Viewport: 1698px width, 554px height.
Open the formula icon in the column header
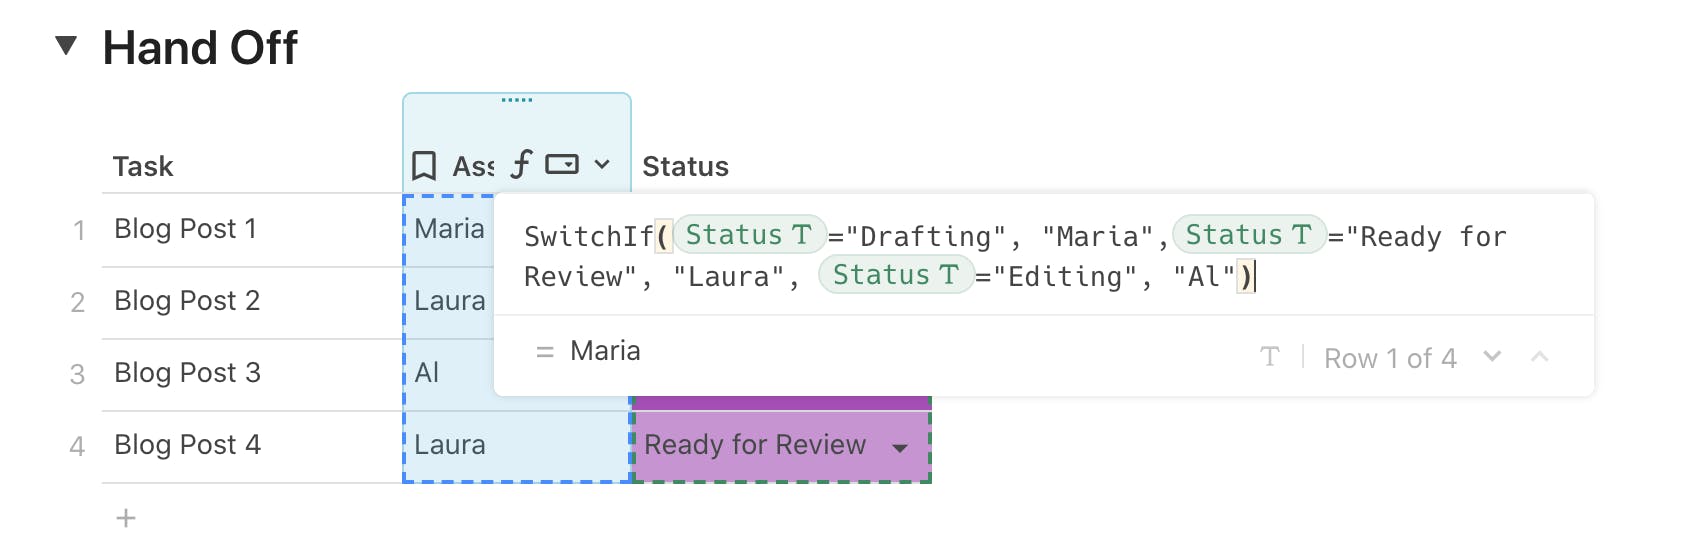520,164
